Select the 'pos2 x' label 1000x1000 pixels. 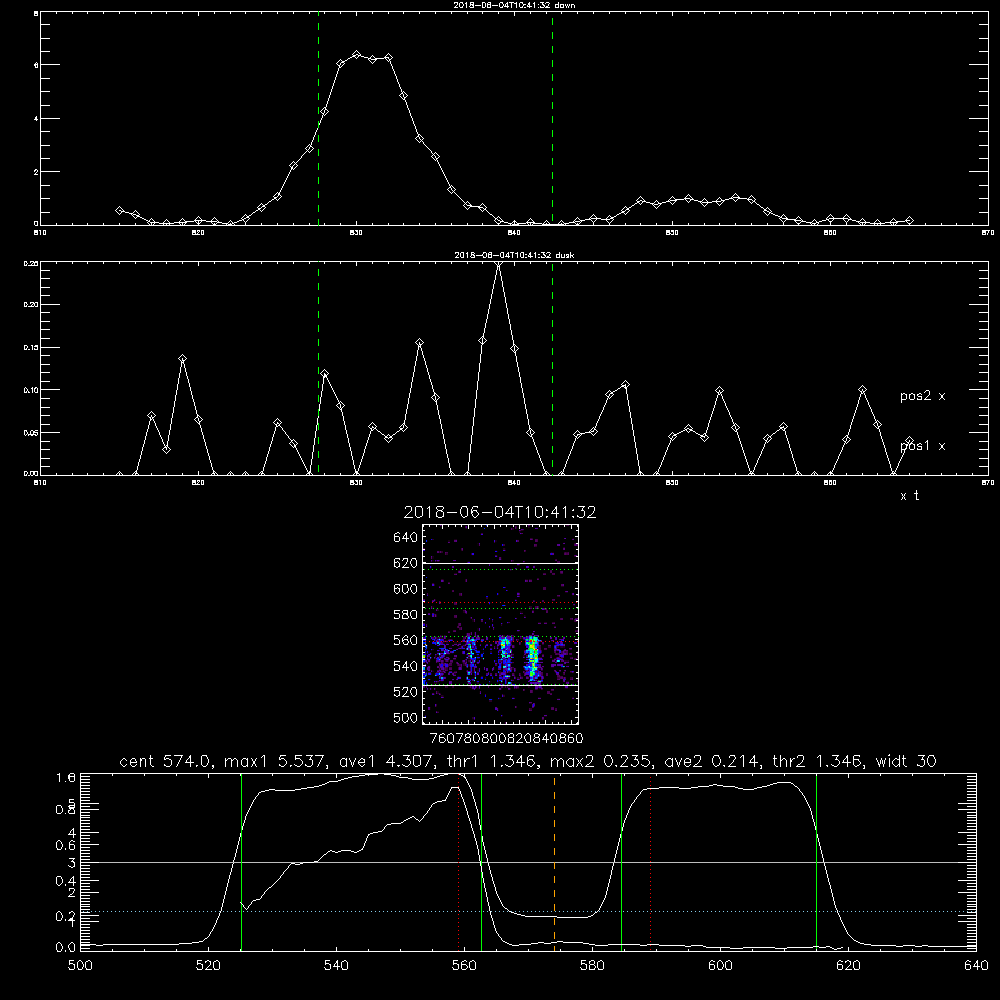[922, 396]
